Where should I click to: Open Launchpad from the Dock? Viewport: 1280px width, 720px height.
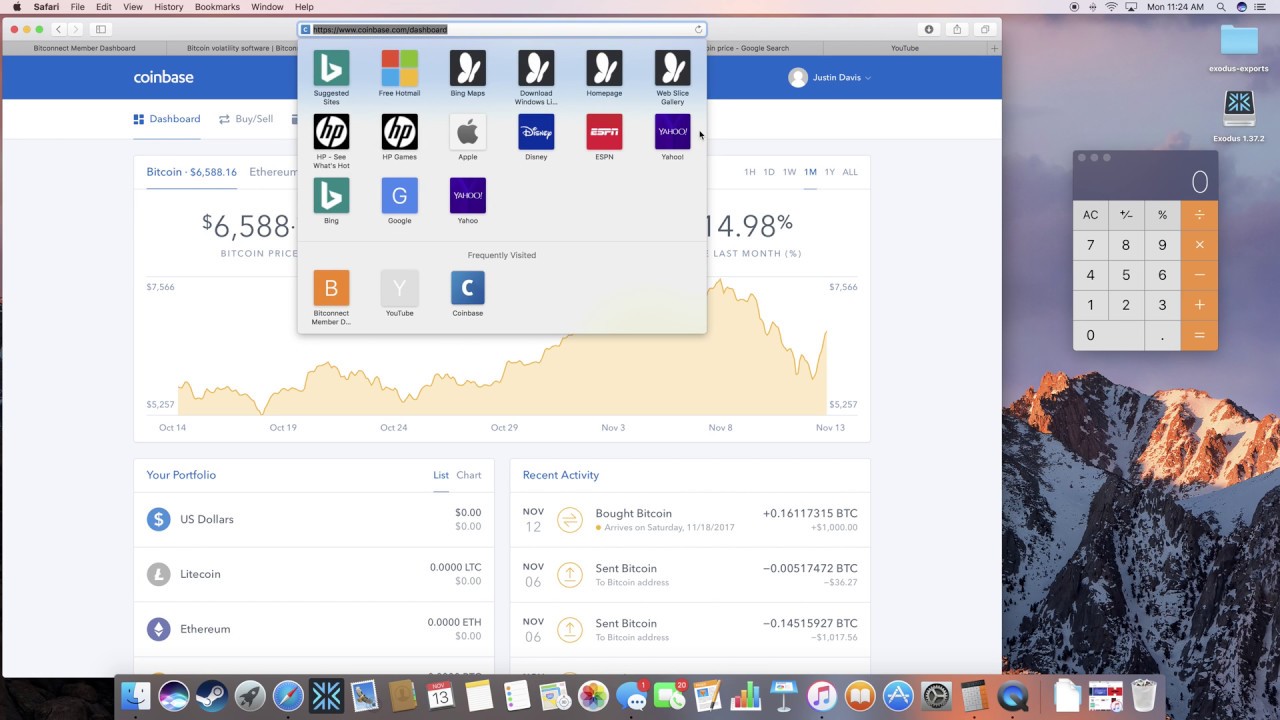[x=250, y=696]
